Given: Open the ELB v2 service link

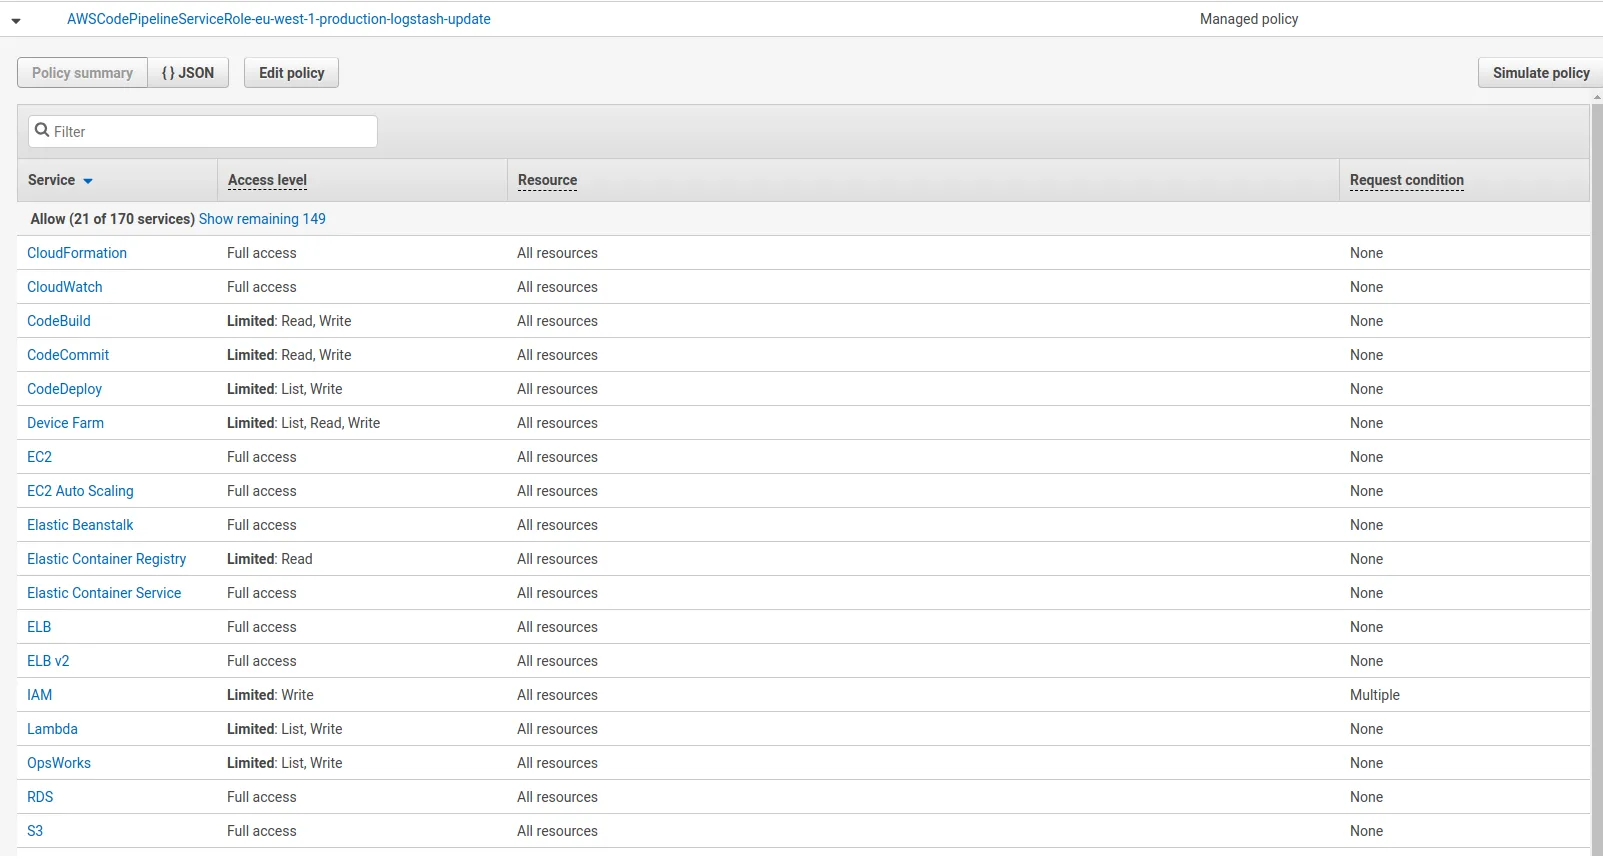Looking at the screenshot, I should click(x=48, y=661).
